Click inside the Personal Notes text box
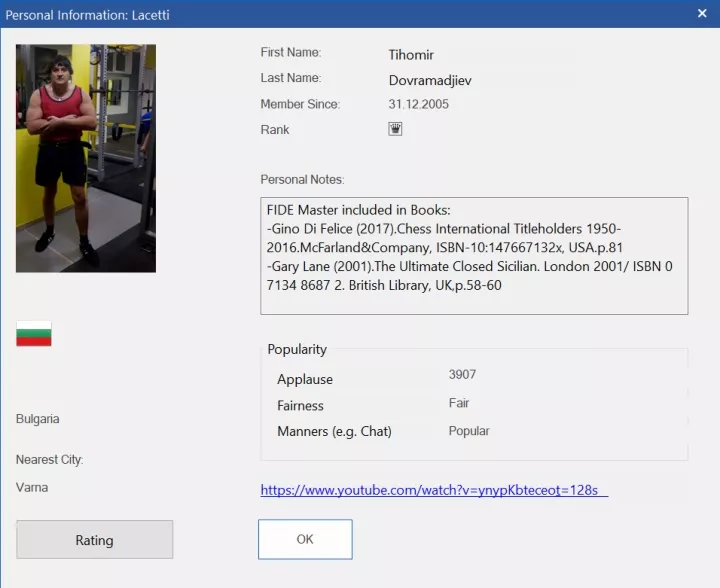 [474, 256]
